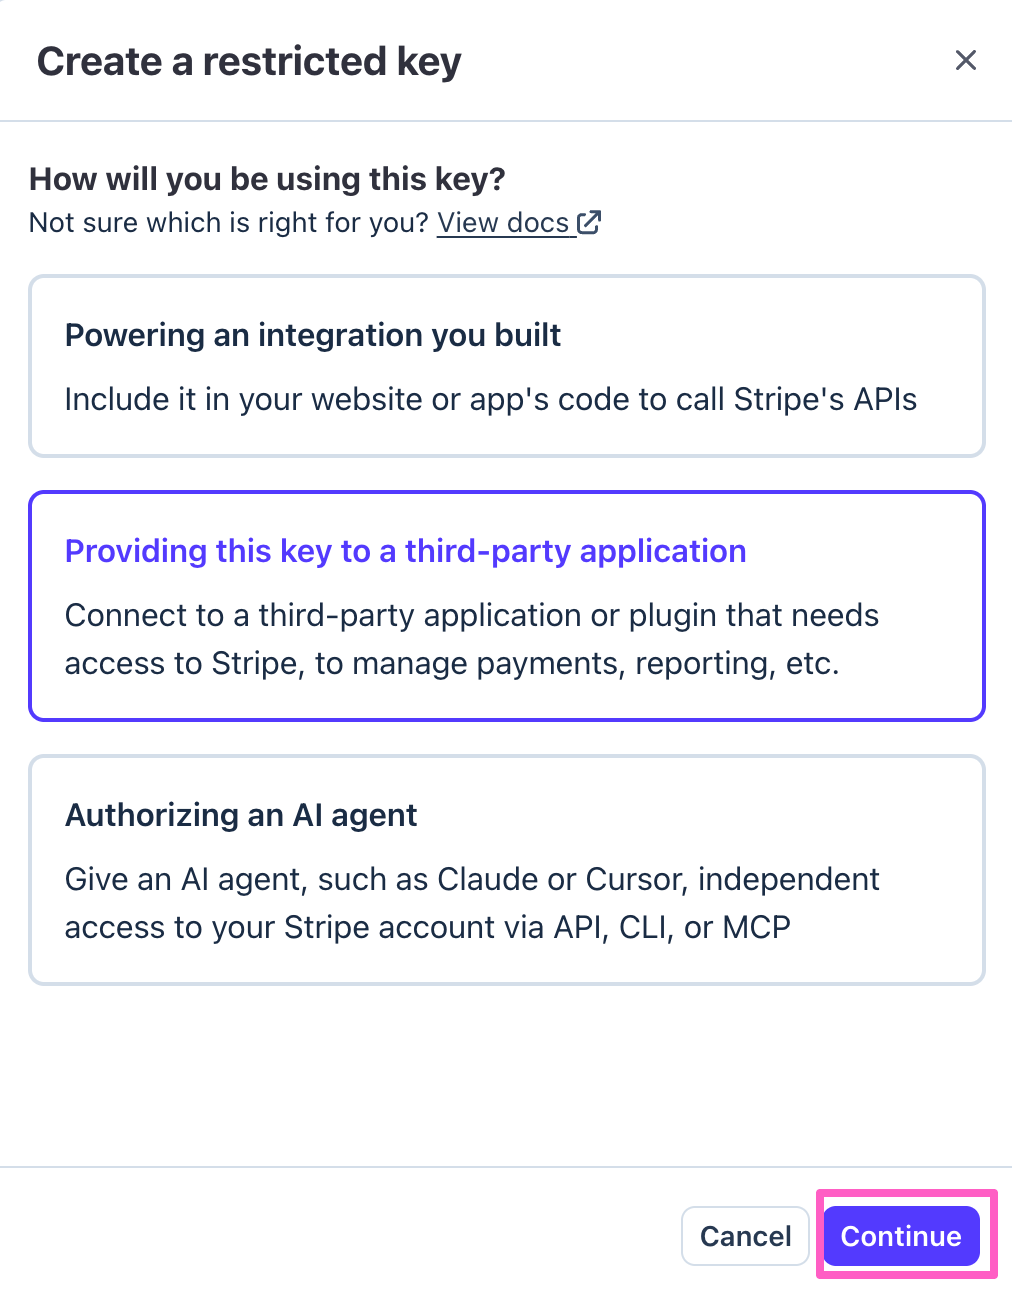
Task: Open the View docs link
Action: (x=519, y=222)
